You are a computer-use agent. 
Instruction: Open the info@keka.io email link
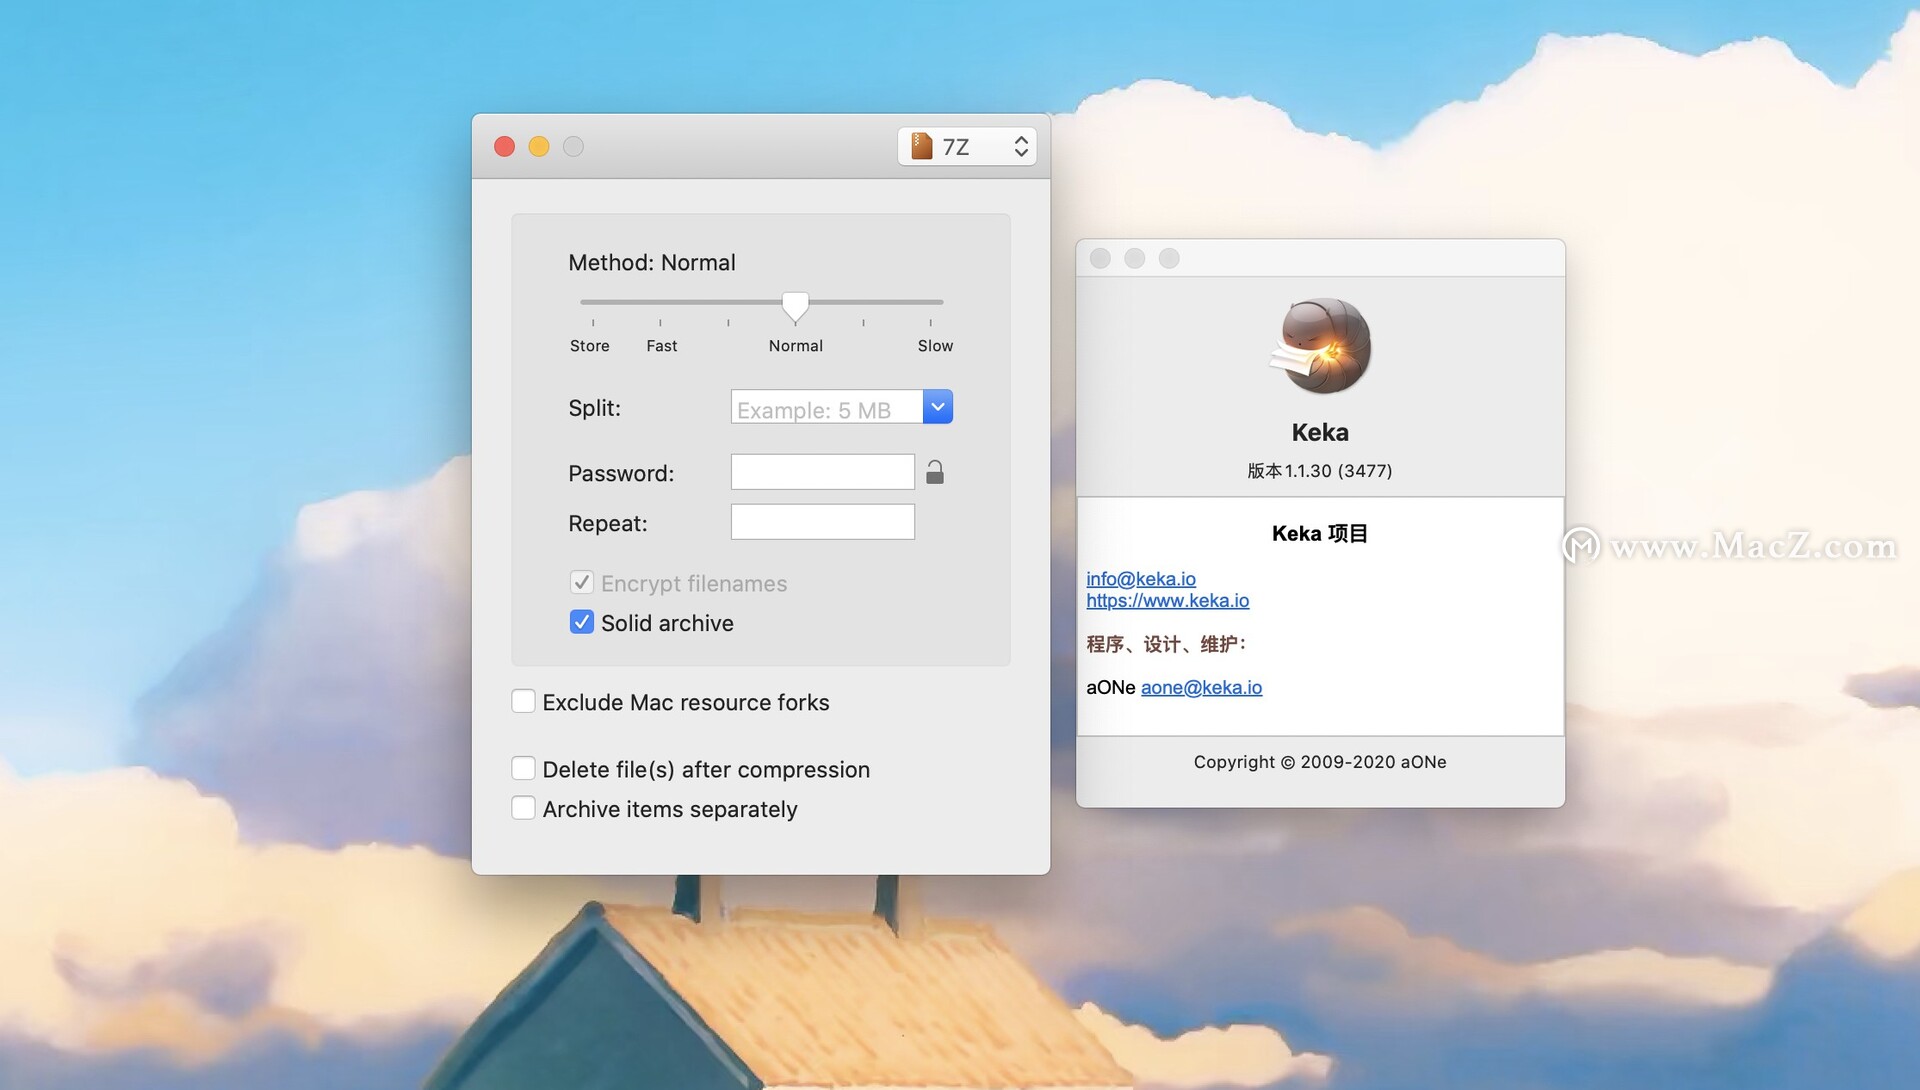[1140, 579]
